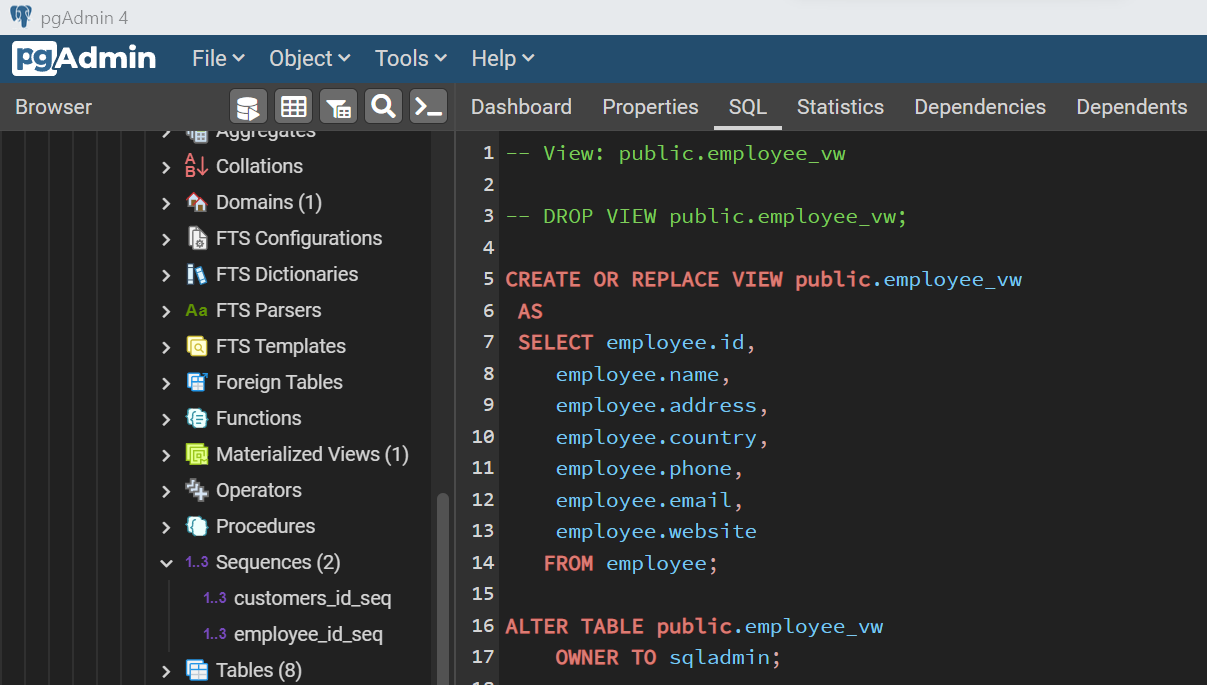1207x685 pixels.
Task: Select the employee_id_seq sequence
Action: click(x=308, y=634)
